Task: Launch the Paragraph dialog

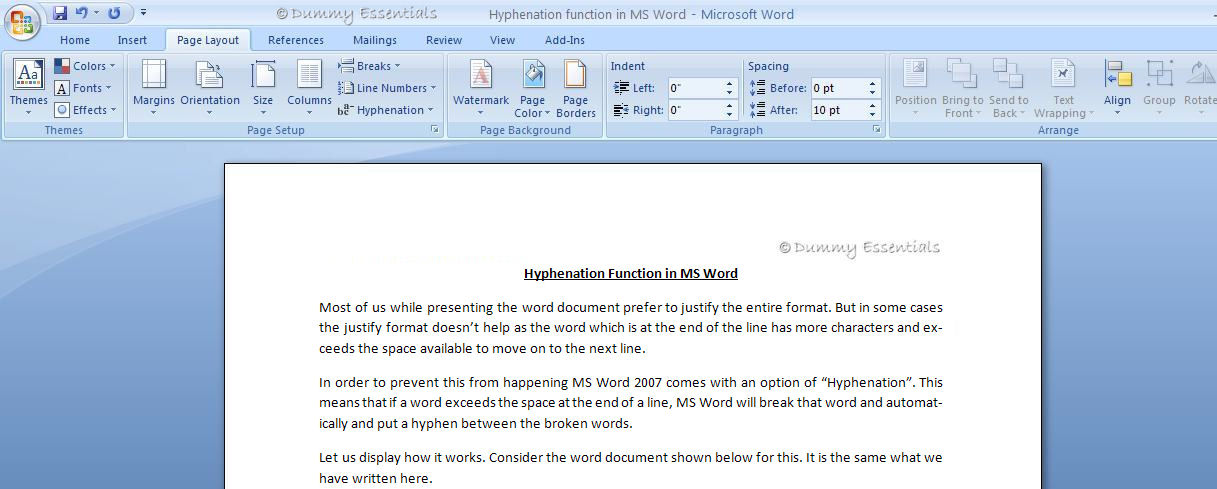Action: [x=876, y=130]
